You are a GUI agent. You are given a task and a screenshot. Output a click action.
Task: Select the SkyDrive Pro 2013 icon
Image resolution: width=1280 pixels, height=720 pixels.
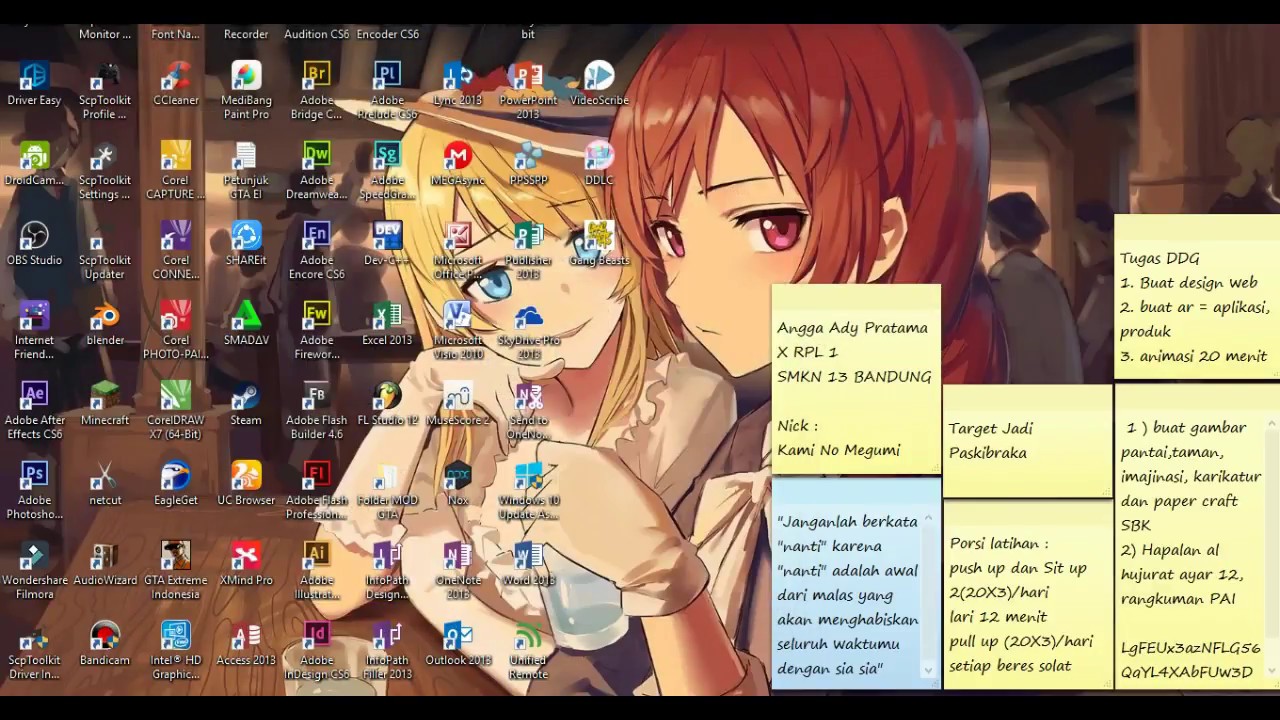tap(528, 331)
